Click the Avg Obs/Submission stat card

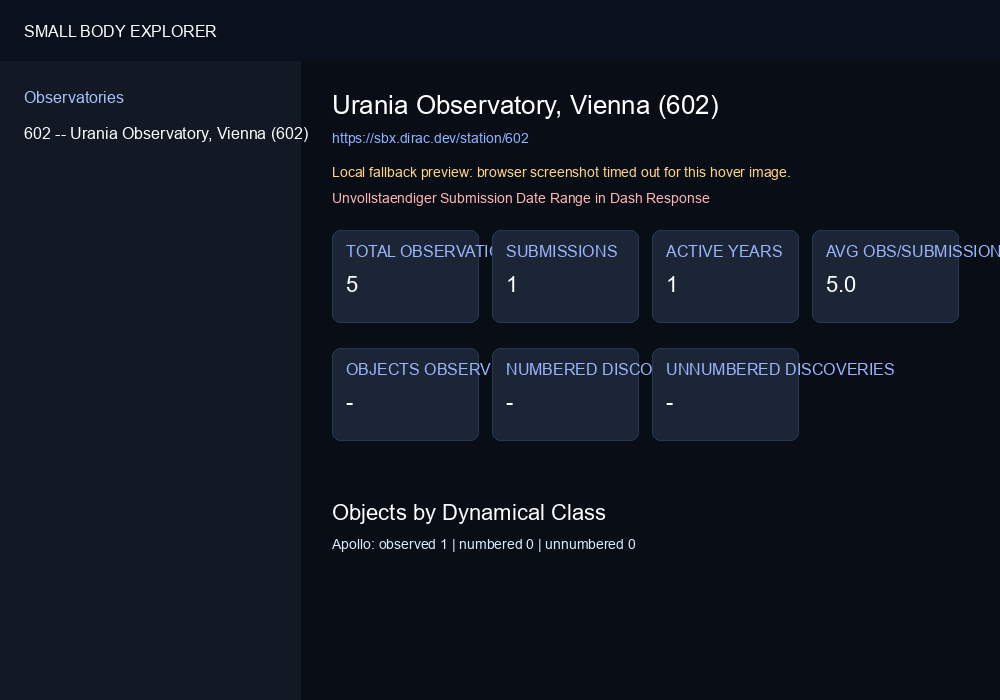885,276
